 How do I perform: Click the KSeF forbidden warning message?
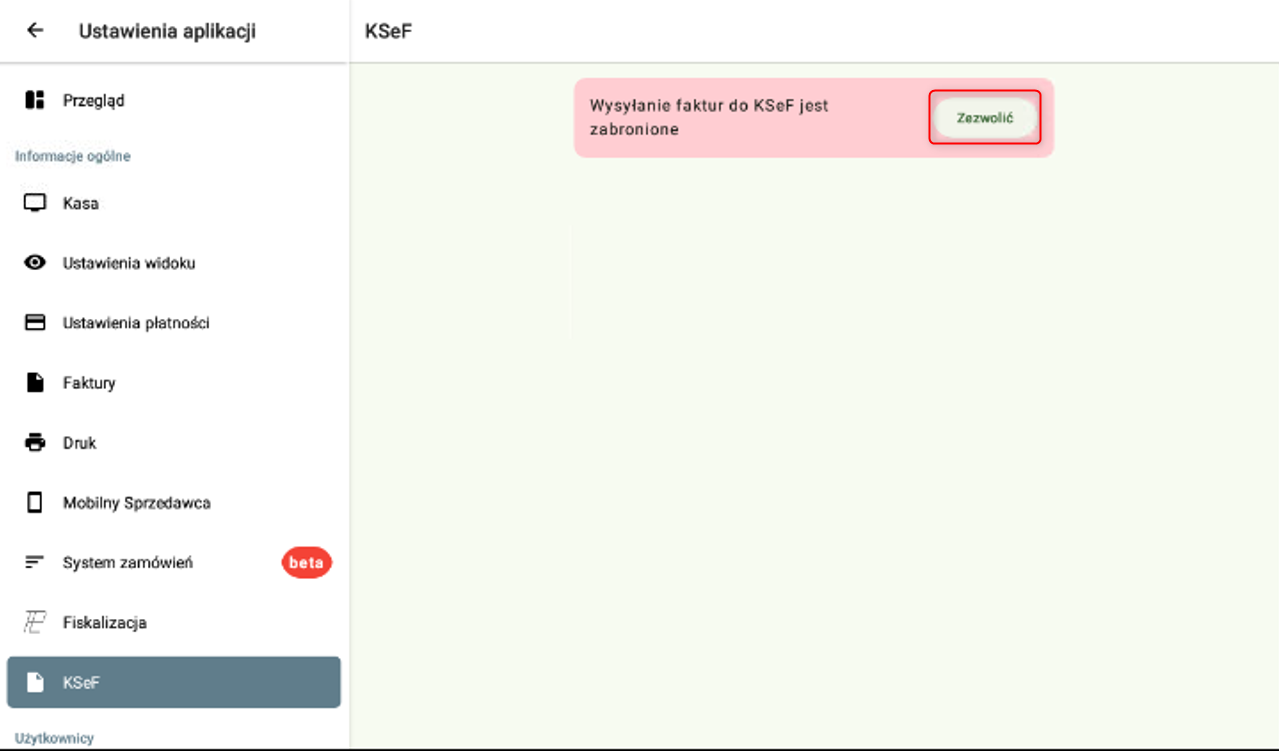[709, 117]
